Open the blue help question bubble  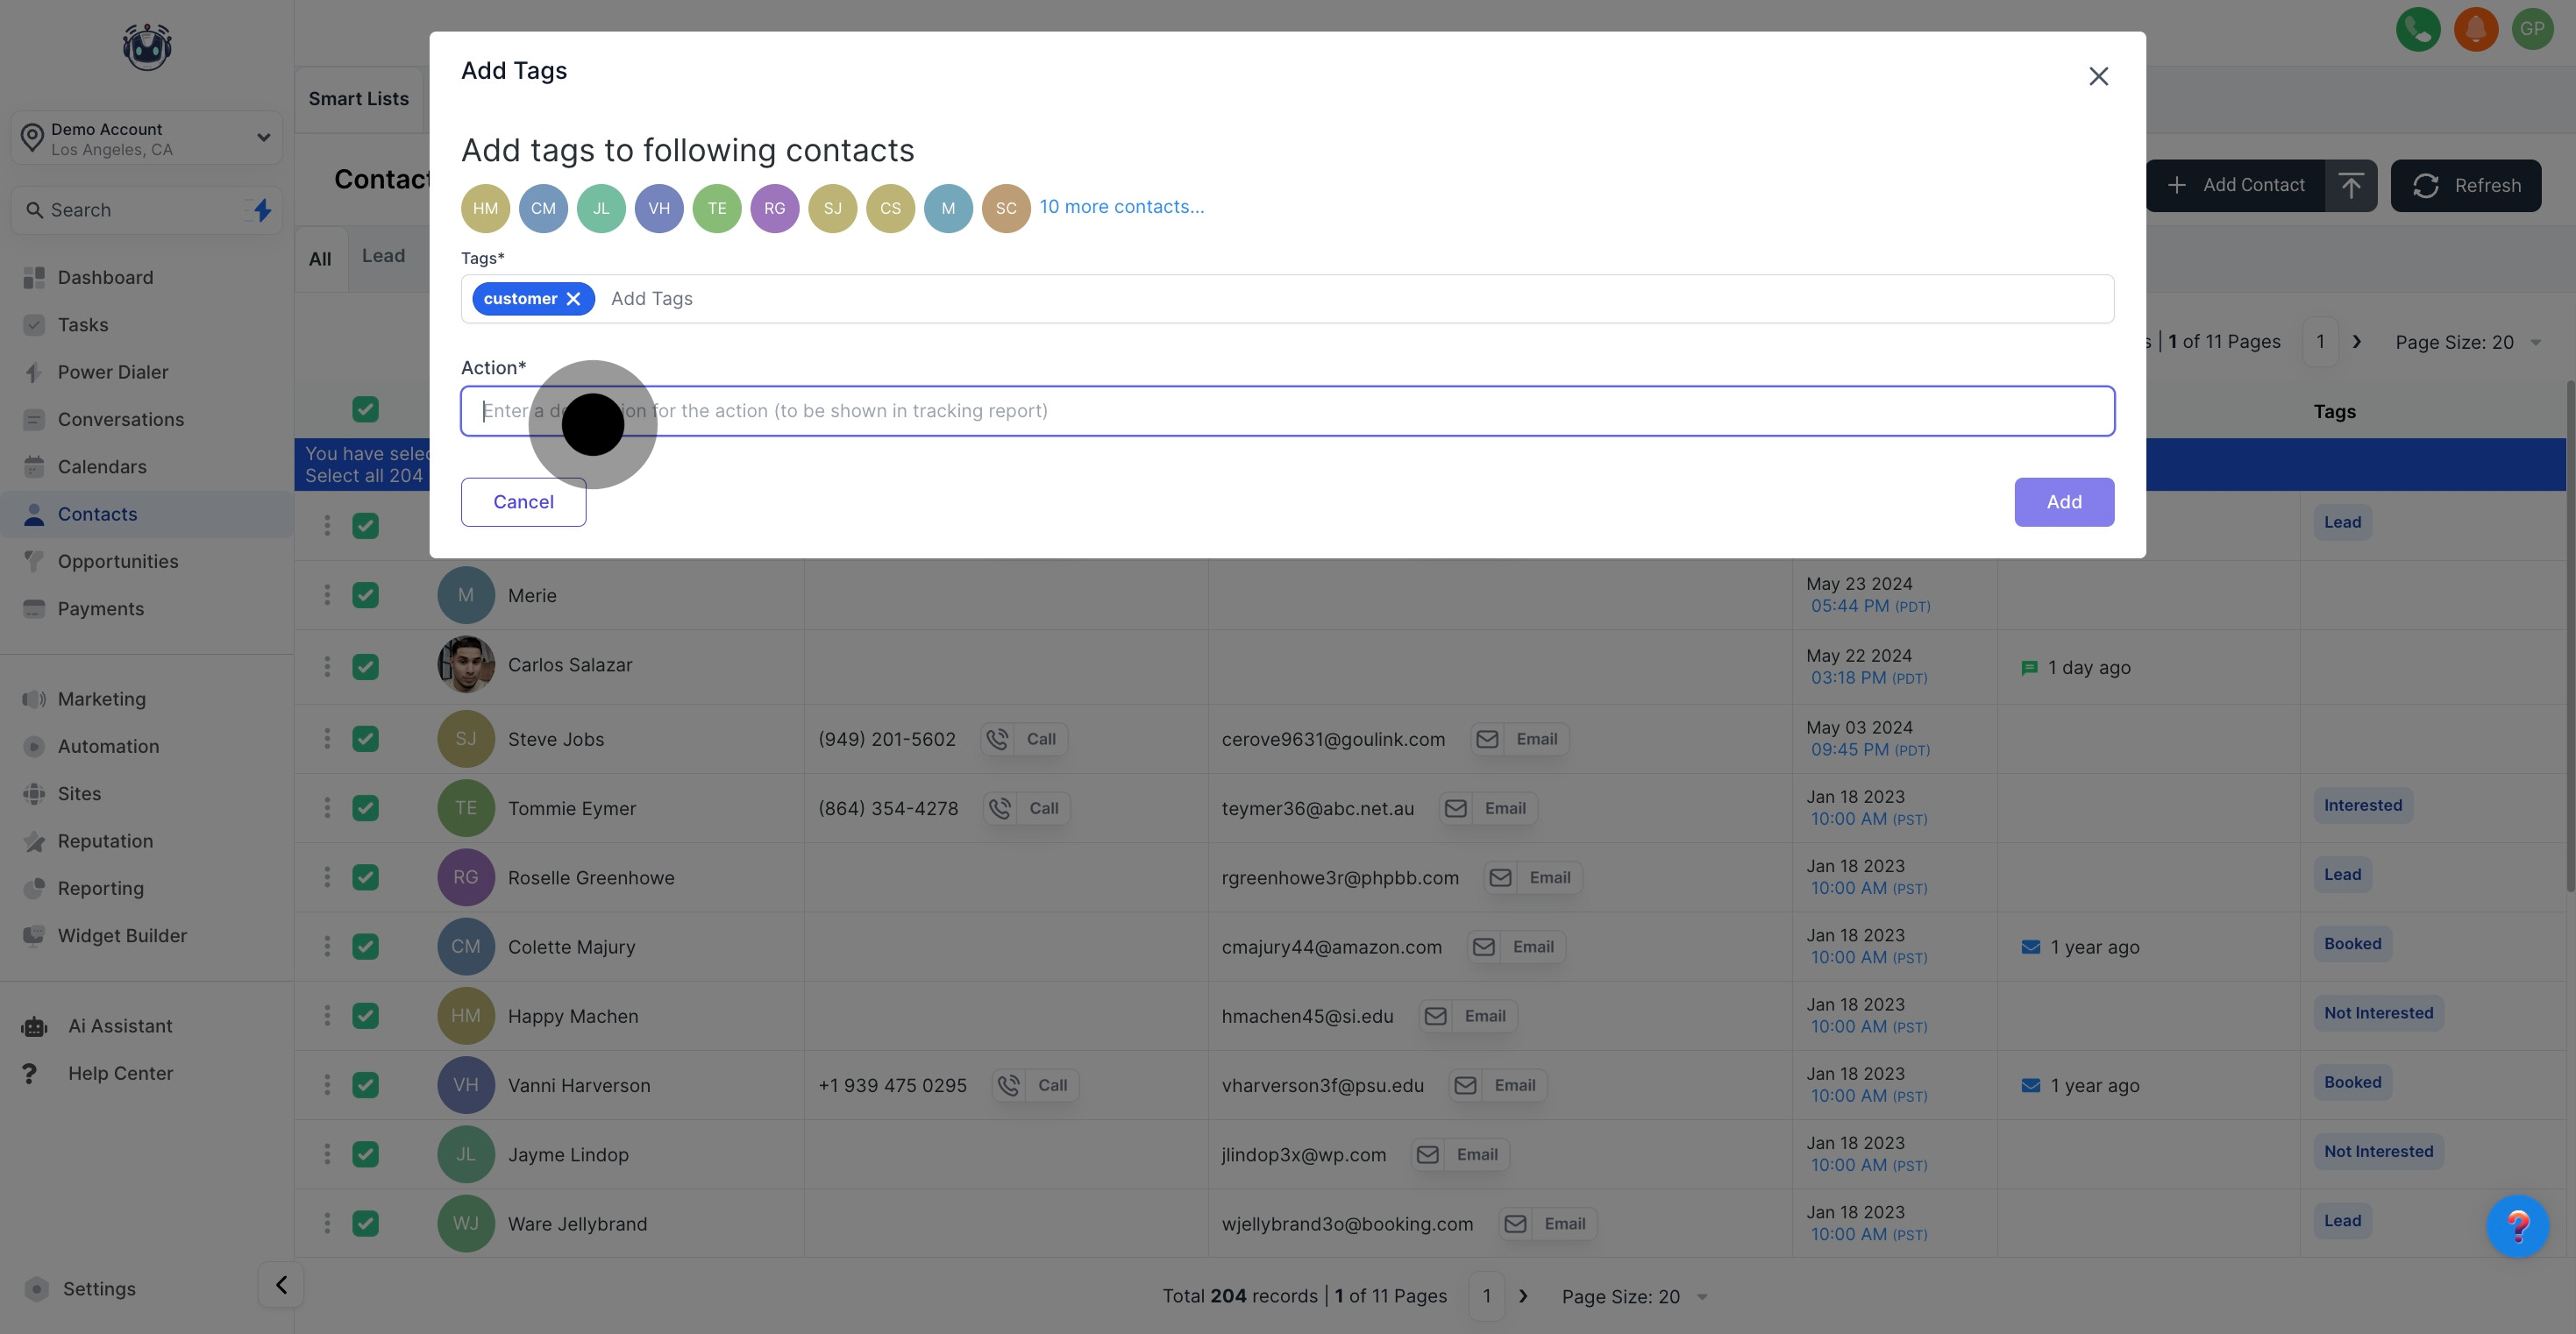pos(2517,1226)
